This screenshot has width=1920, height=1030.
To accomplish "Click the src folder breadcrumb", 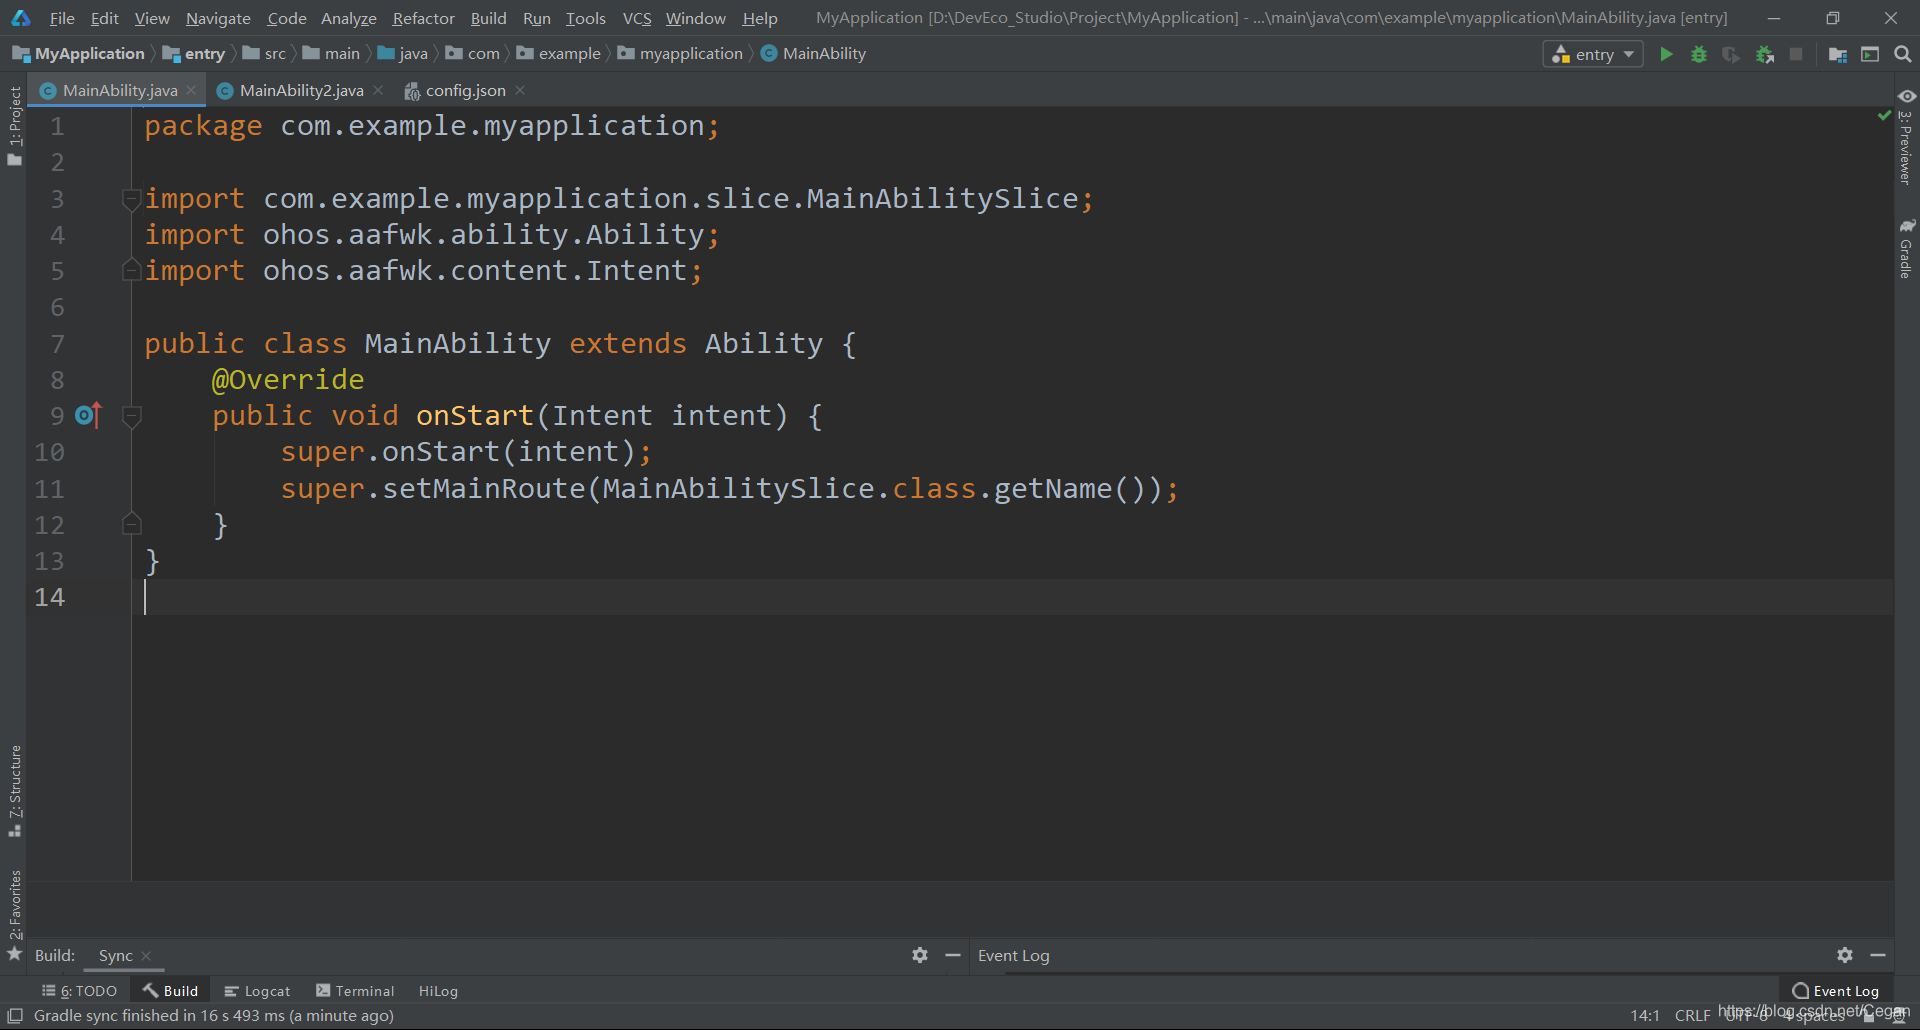I will 265,54.
